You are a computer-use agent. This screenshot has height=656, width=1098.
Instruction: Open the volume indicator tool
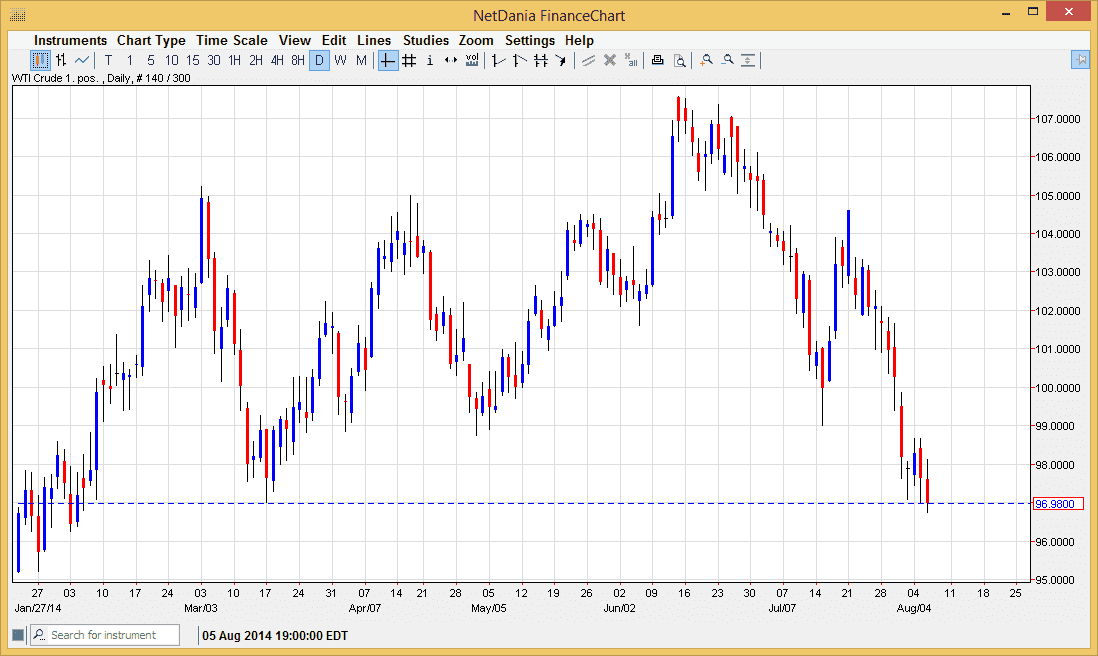(x=471, y=60)
